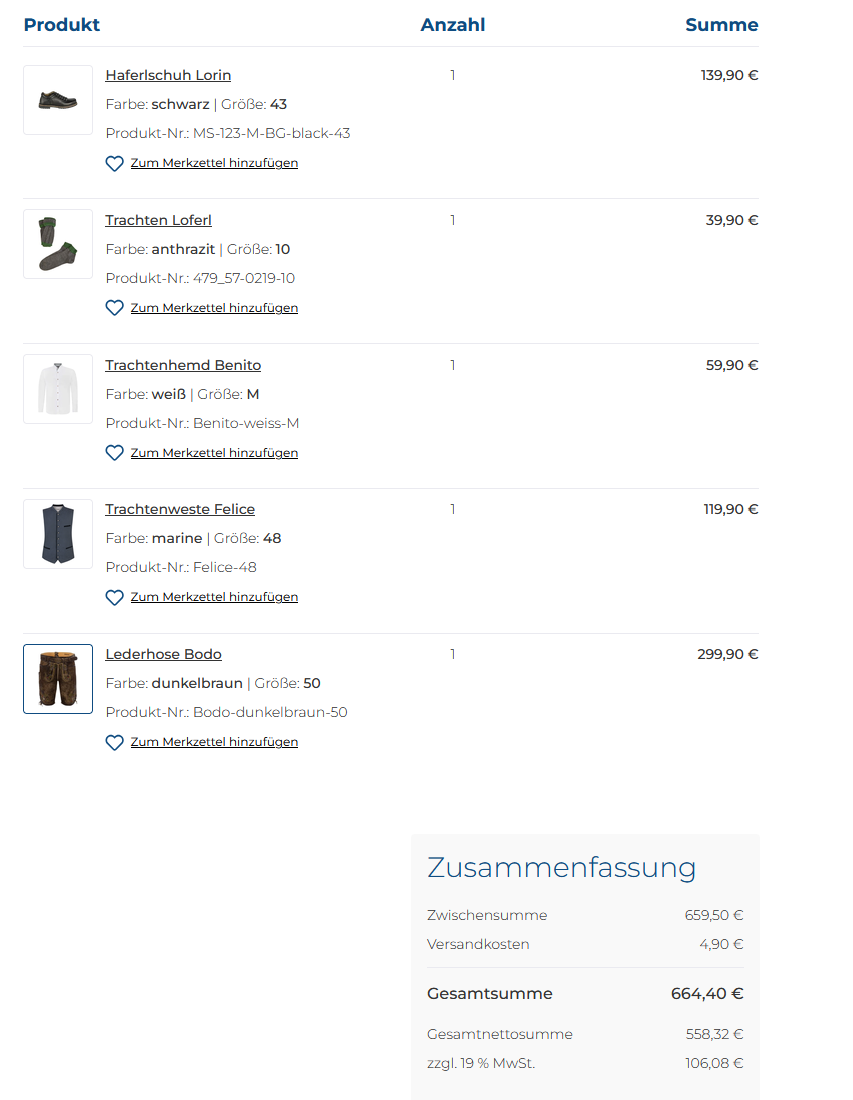Click navy vest thumbnail image
853x1100 pixels.
(58, 534)
